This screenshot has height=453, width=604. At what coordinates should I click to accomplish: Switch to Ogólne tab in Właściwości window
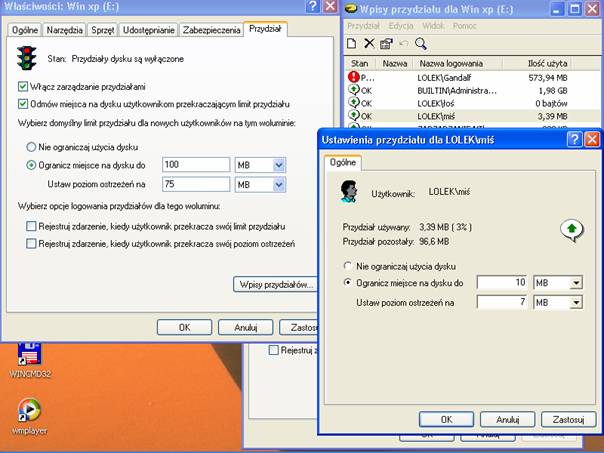pyautogui.click(x=25, y=30)
